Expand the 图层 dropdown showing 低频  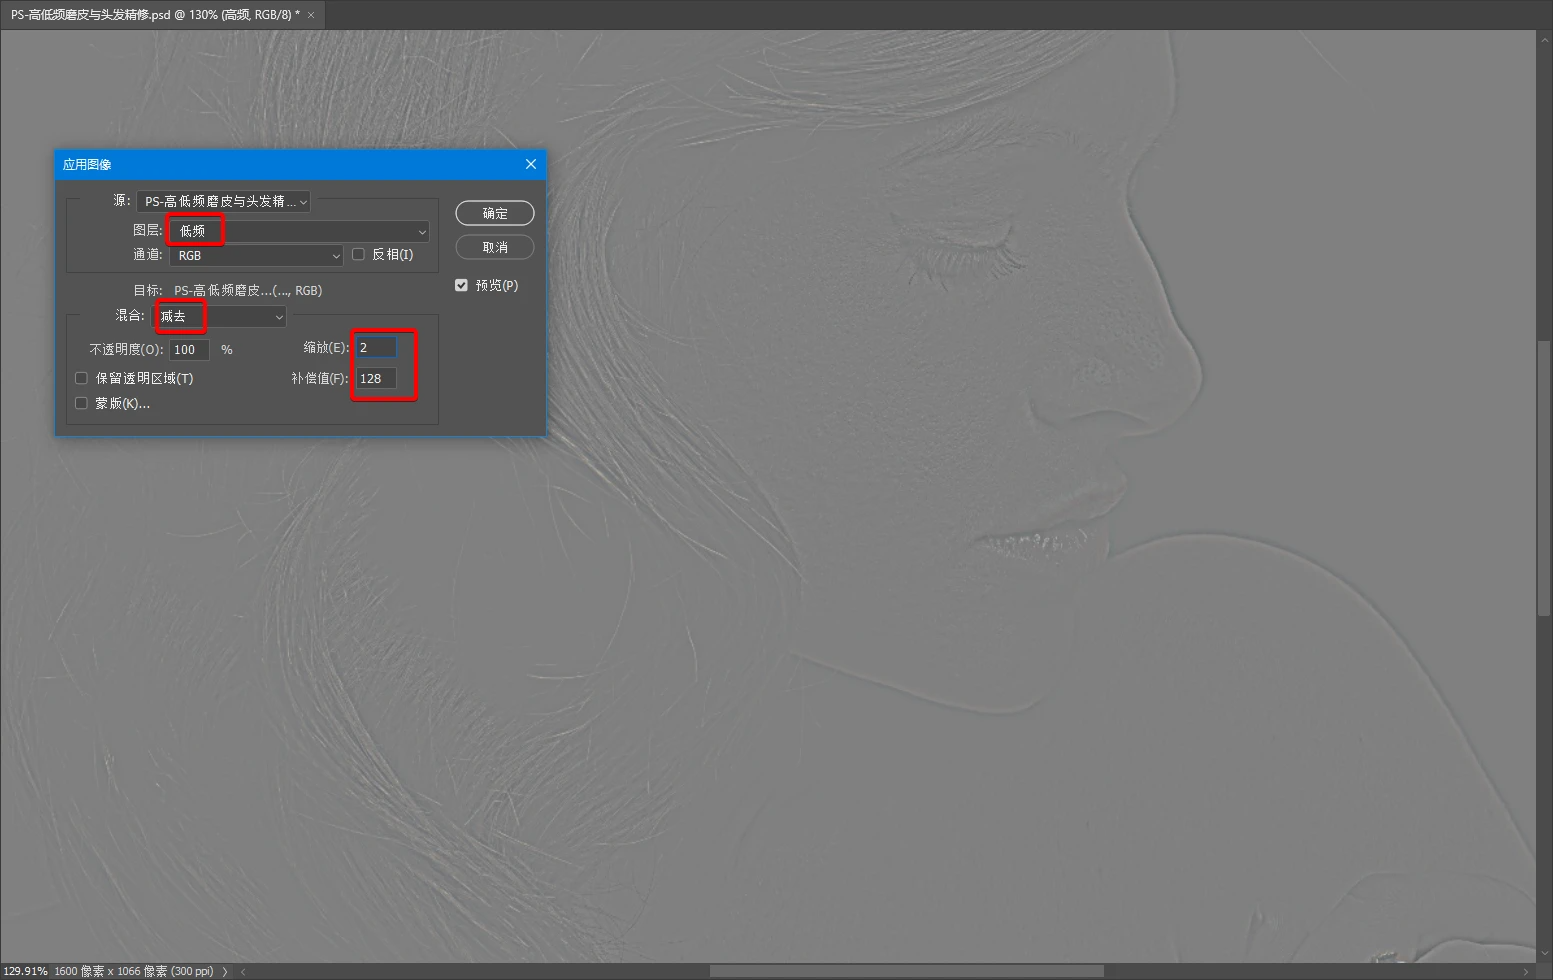coord(299,231)
